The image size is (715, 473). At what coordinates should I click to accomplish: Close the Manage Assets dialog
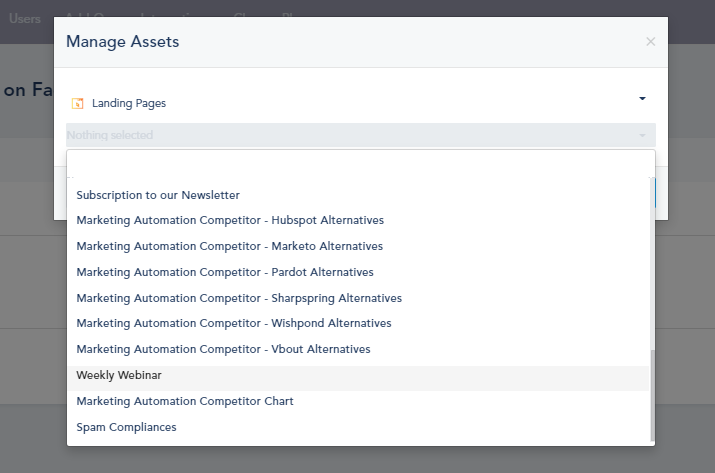click(650, 42)
